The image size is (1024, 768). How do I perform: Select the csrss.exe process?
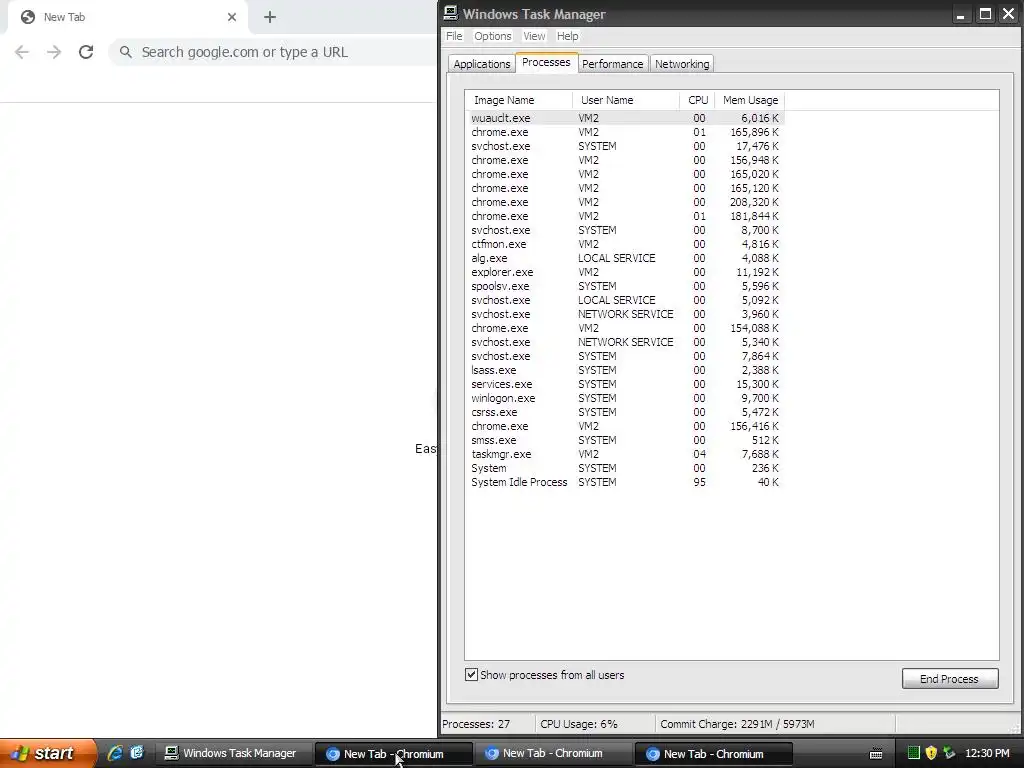tap(625, 412)
